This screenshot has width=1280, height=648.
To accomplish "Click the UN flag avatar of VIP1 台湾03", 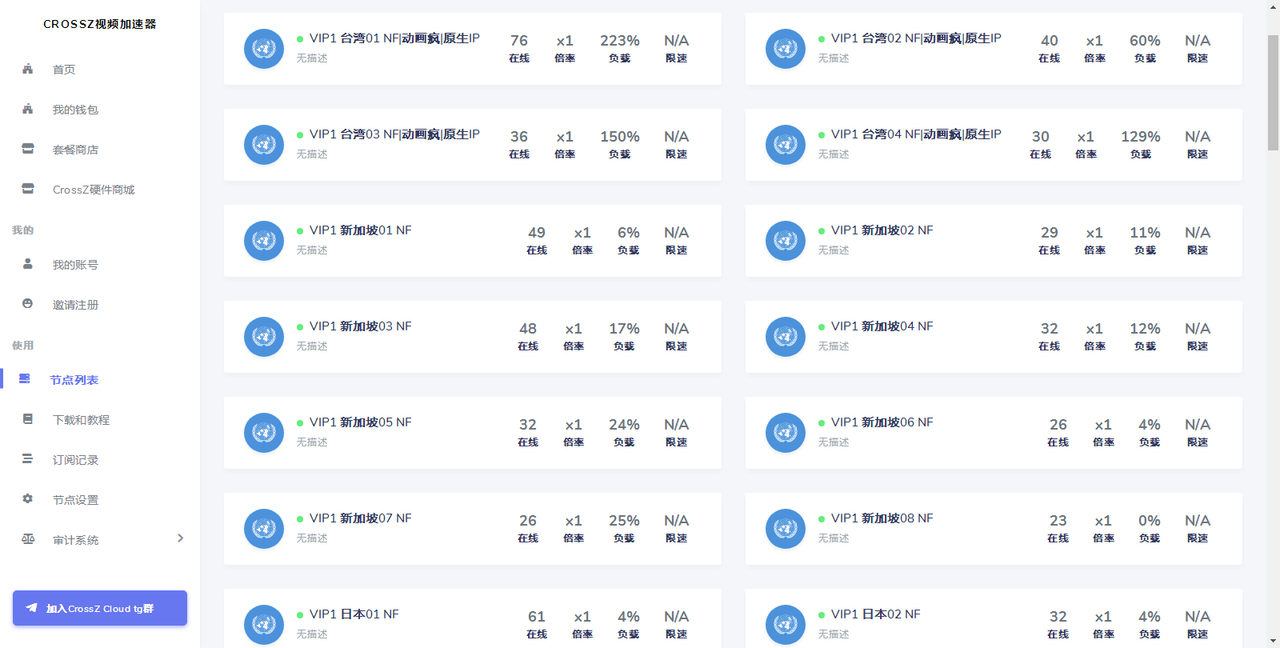I will pyautogui.click(x=264, y=145).
